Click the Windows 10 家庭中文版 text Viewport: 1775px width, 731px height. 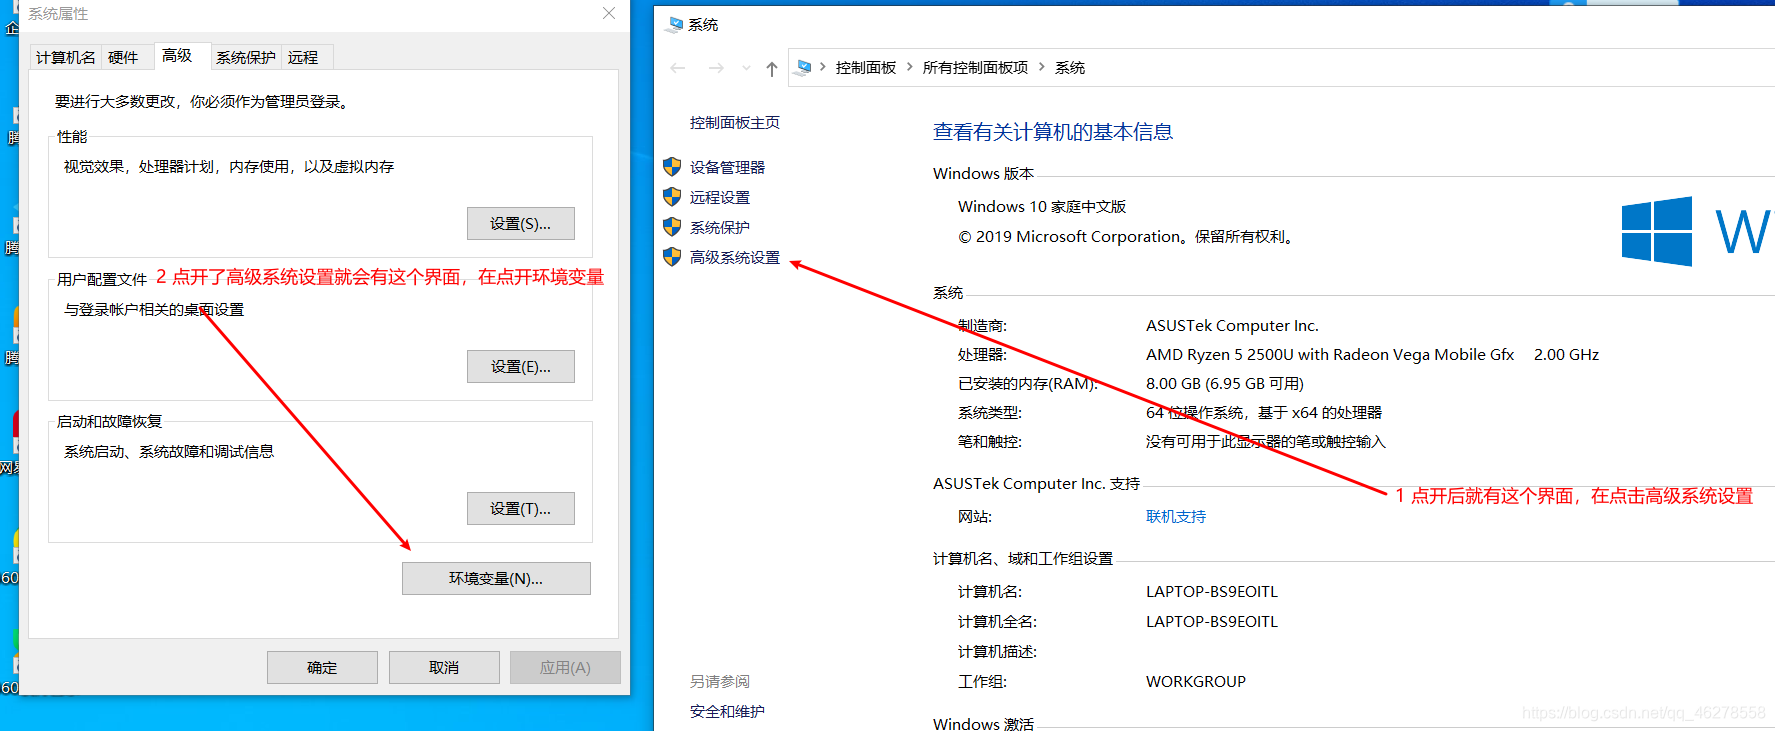click(x=1042, y=207)
